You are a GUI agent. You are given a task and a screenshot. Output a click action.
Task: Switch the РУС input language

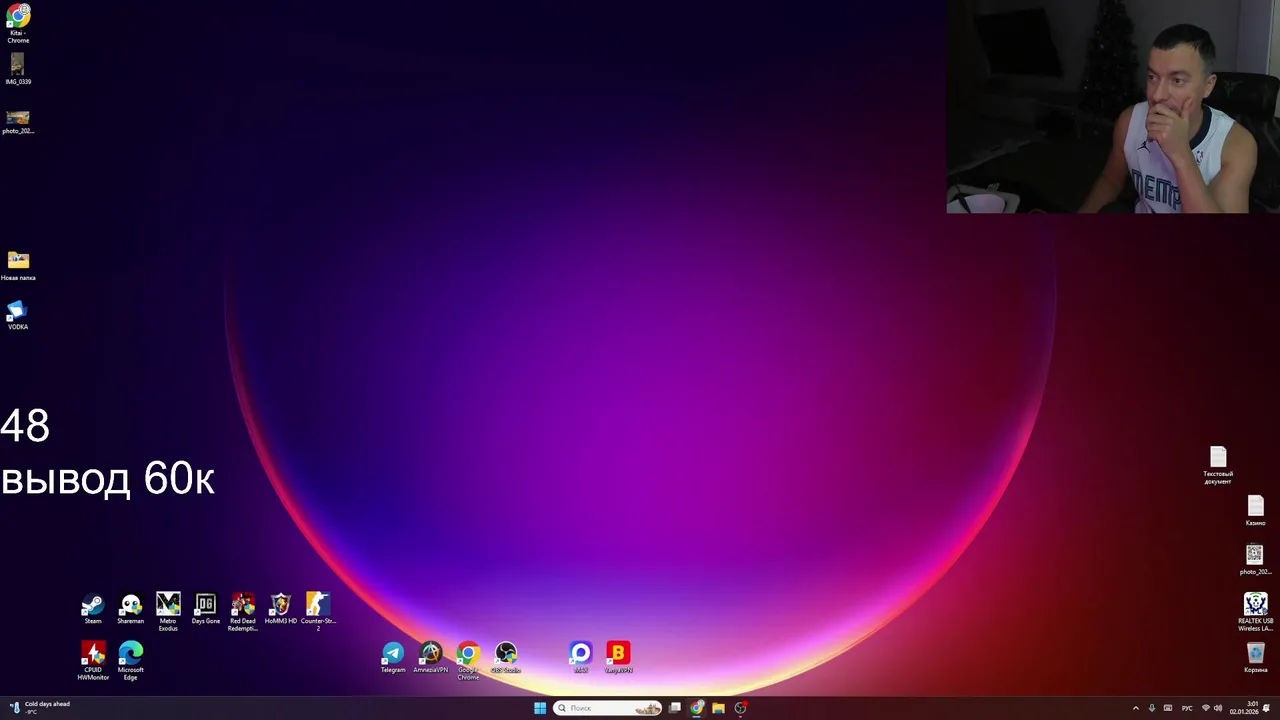pos(1187,708)
